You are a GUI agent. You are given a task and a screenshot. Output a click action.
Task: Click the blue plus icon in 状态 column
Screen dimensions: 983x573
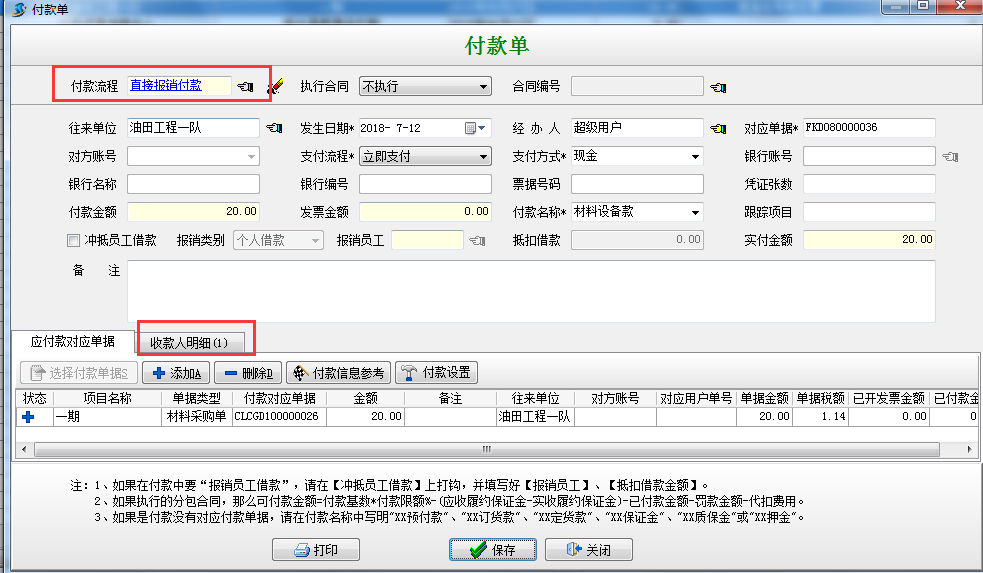click(28, 417)
